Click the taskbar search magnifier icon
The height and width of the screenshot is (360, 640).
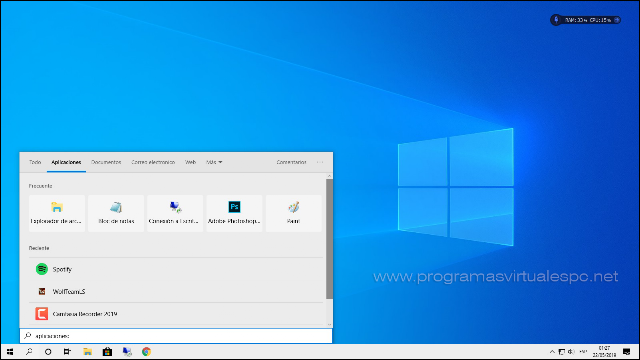coord(29,351)
